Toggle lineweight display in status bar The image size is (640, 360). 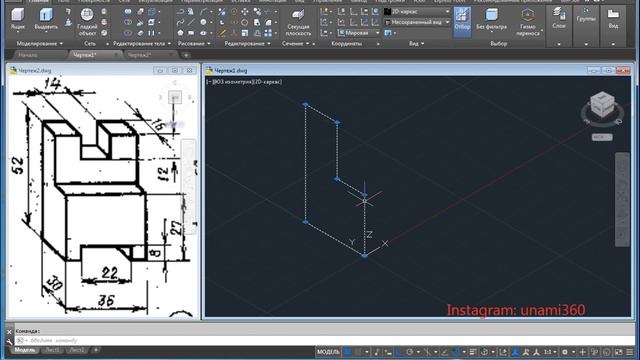click(473, 351)
